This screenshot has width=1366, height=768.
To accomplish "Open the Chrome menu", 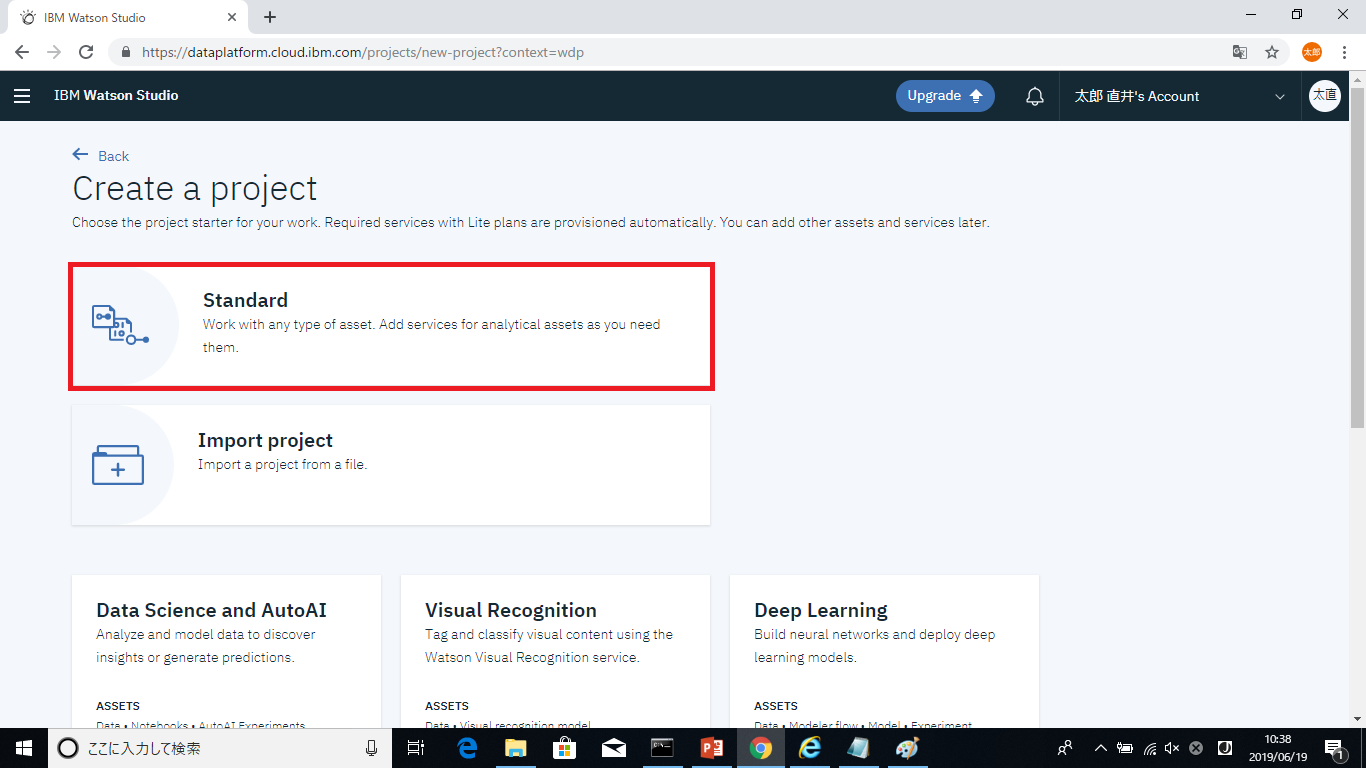I will [1344, 52].
